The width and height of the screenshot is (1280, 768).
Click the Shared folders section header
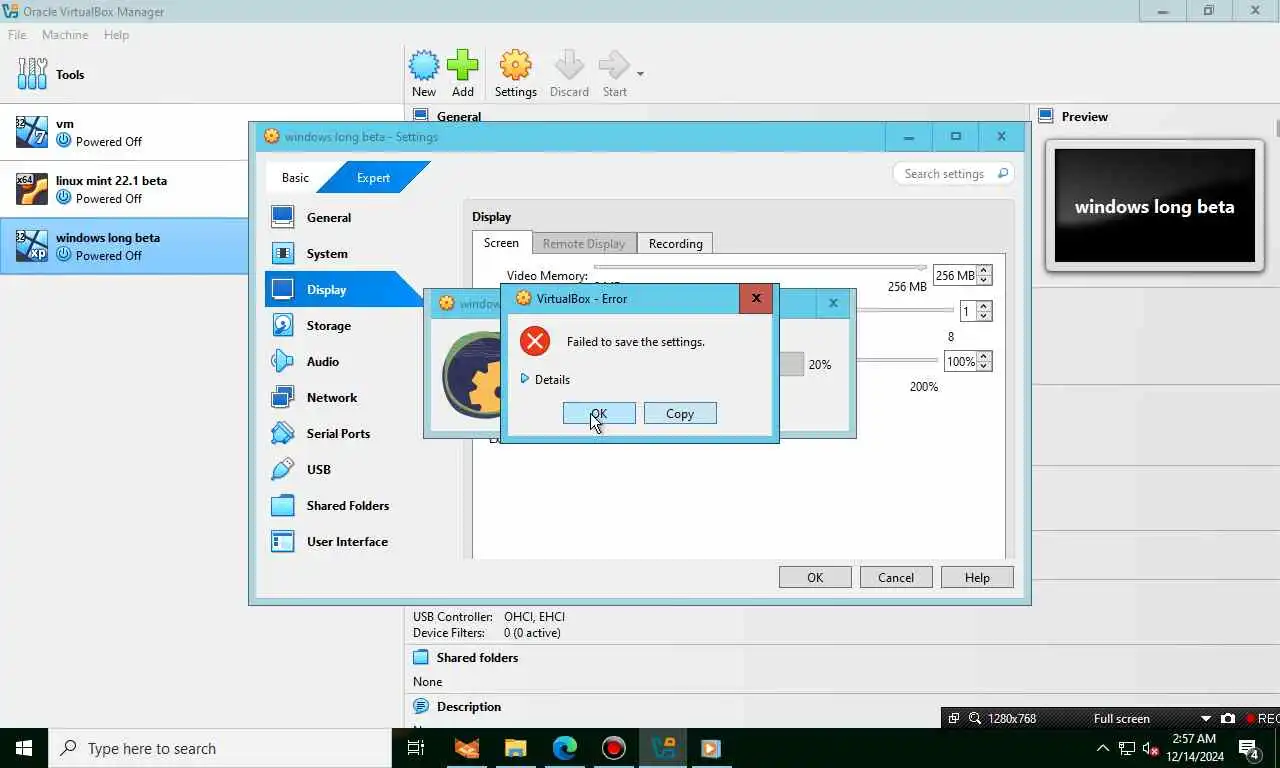[477, 657]
